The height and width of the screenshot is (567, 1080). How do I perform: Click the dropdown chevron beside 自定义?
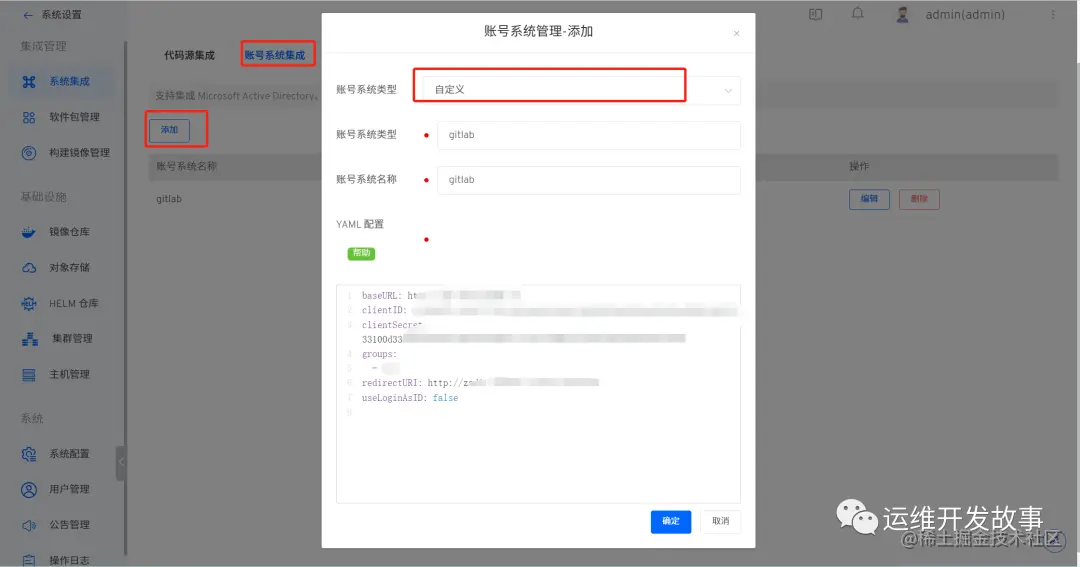pyautogui.click(x=728, y=90)
